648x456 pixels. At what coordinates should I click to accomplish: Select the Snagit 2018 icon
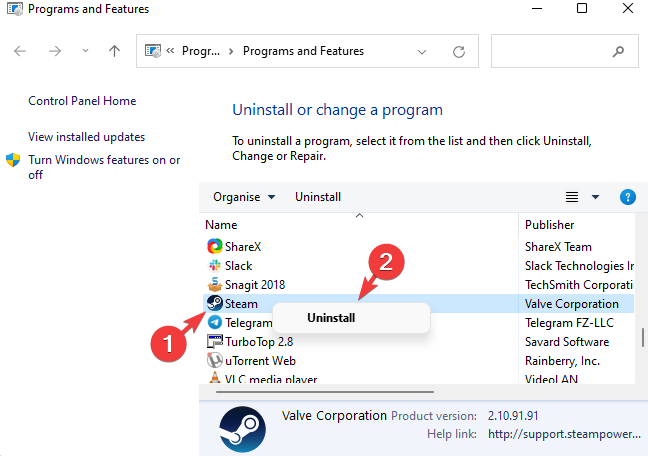(214, 284)
